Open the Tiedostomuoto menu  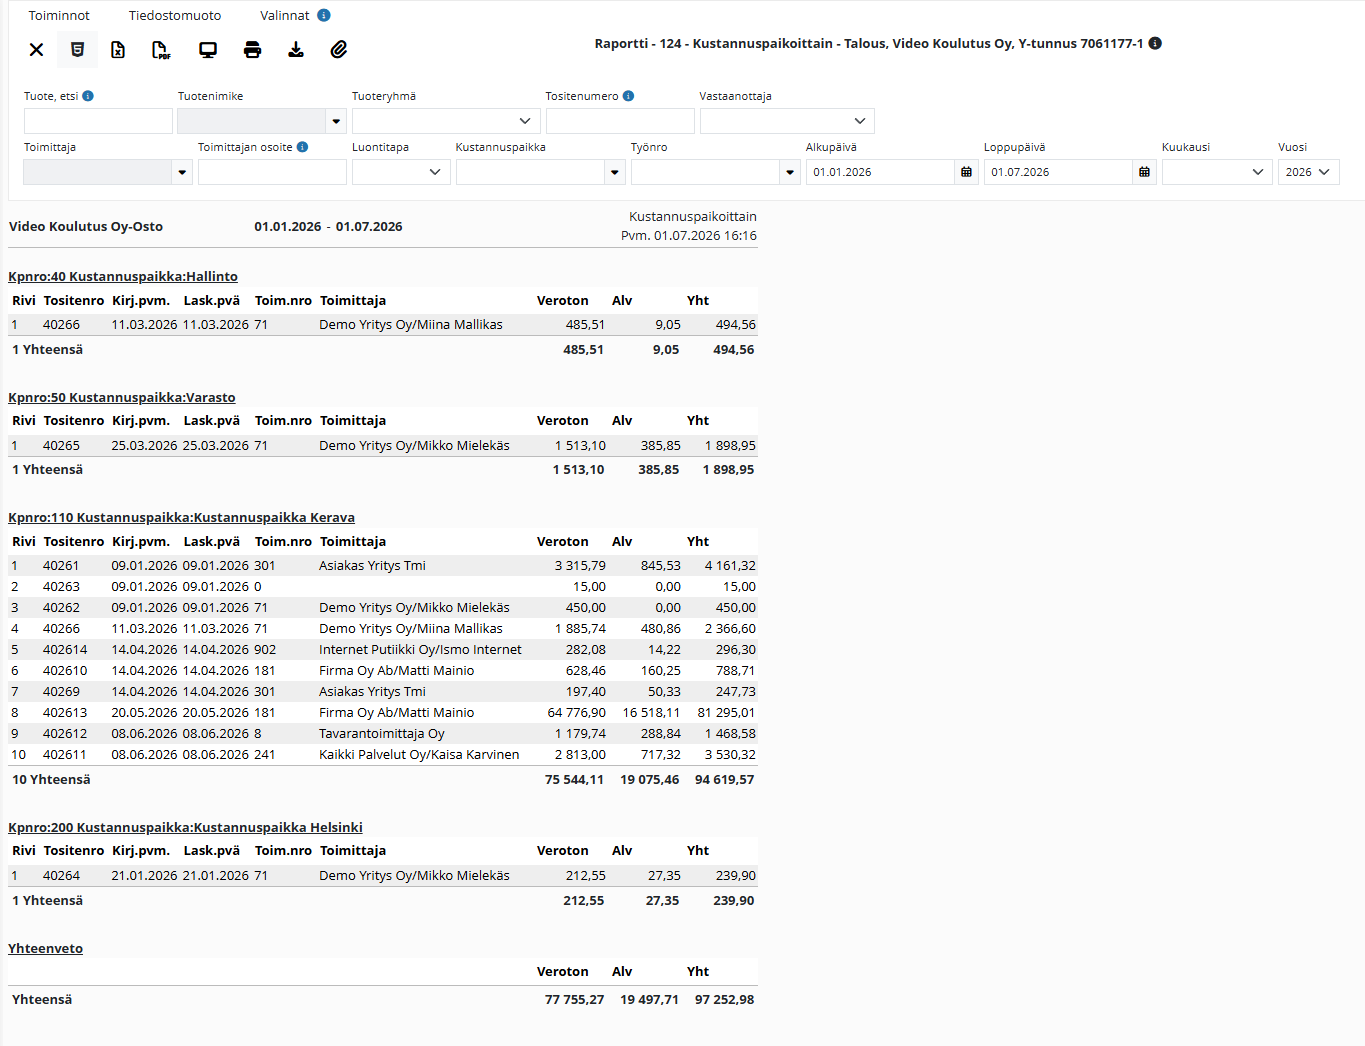(x=175, y=15)
